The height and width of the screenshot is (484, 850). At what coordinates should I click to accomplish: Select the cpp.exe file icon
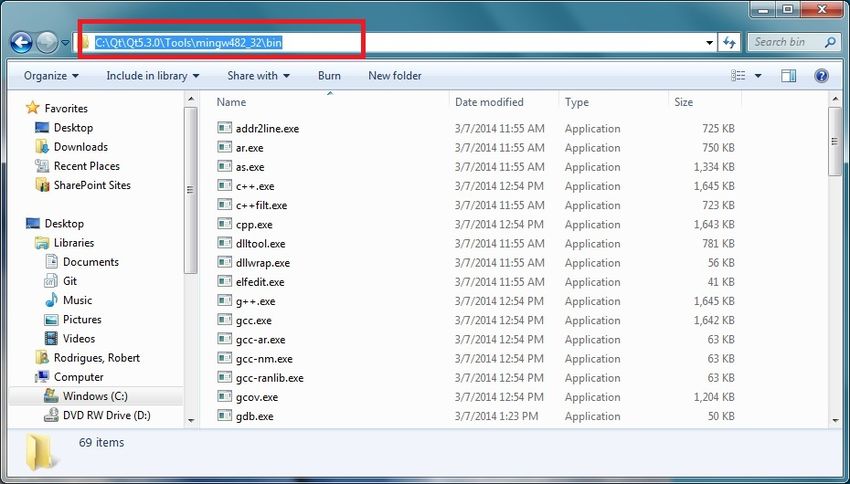[224, 224]
